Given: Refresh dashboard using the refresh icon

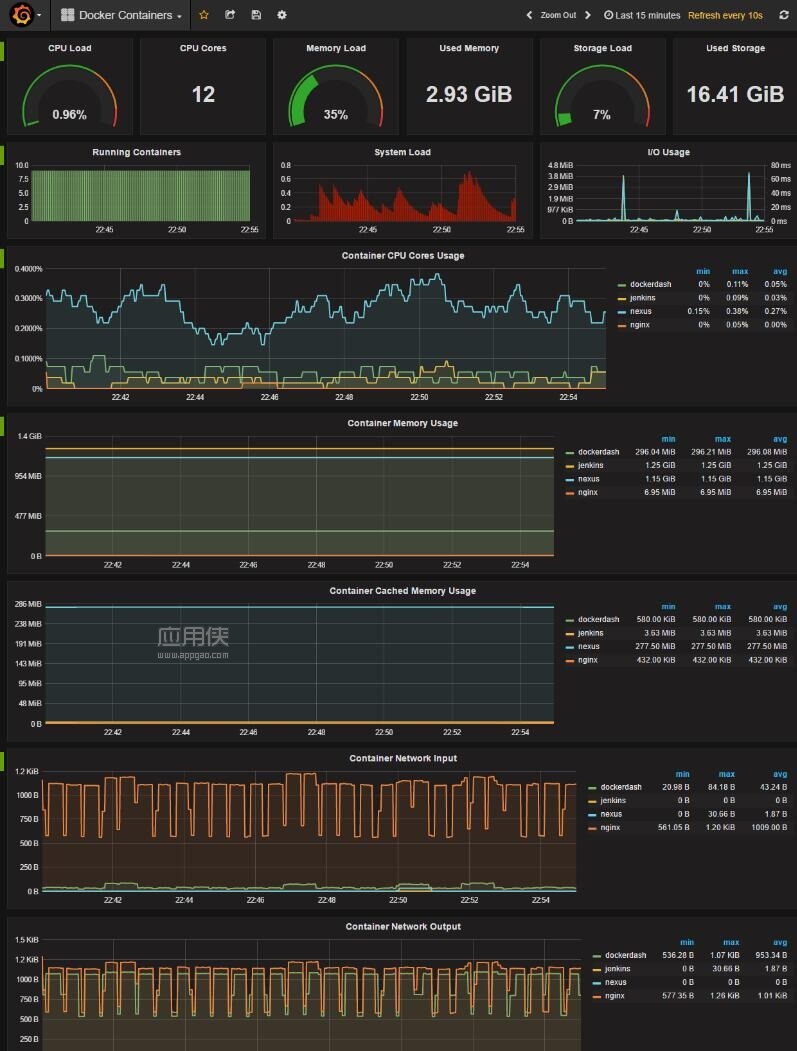Looking at the screenshot, I should click(x=784, y=15).
